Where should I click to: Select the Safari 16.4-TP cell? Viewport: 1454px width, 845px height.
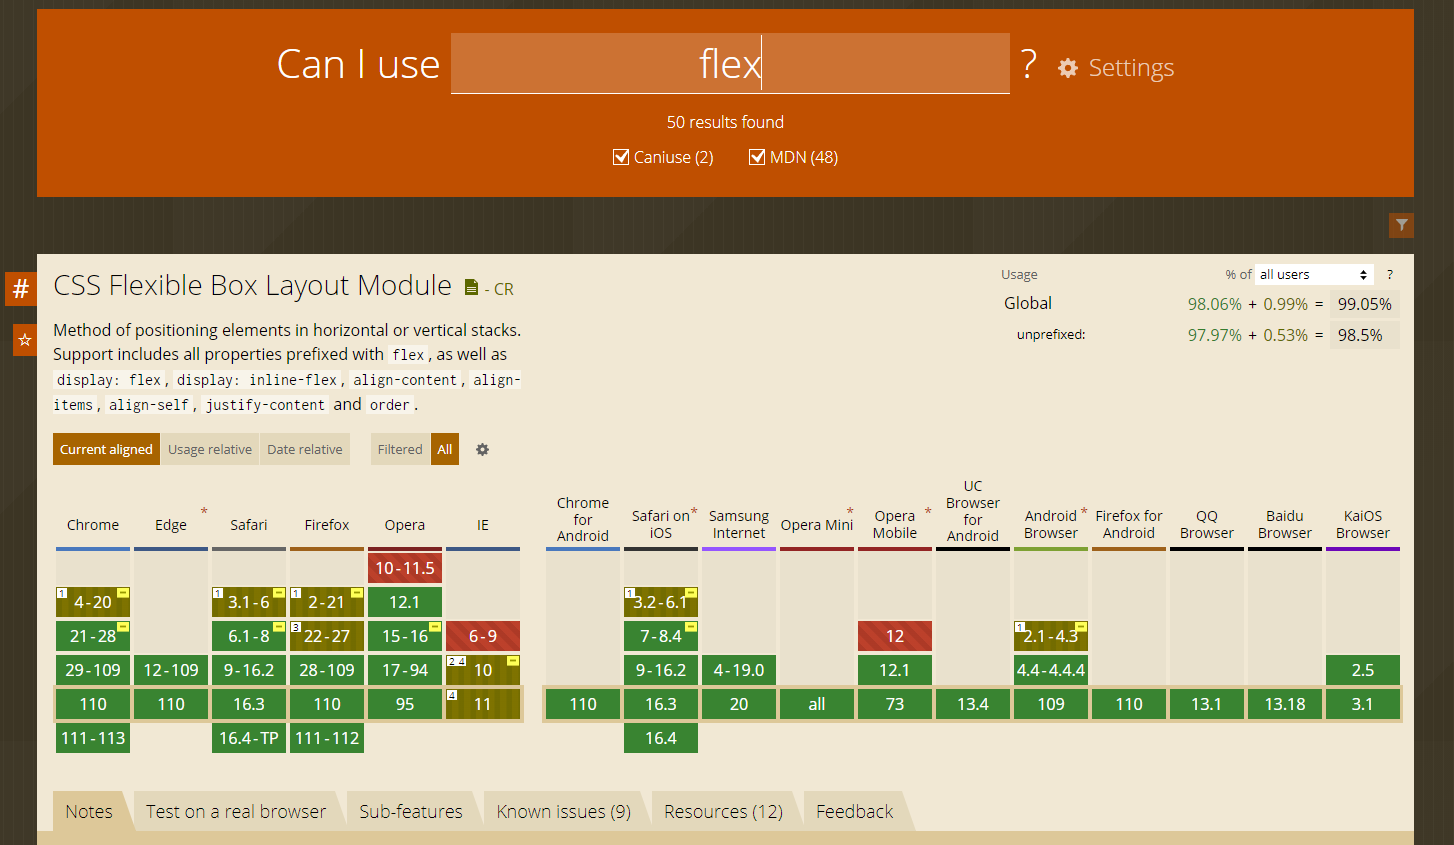tap(249, 738)
